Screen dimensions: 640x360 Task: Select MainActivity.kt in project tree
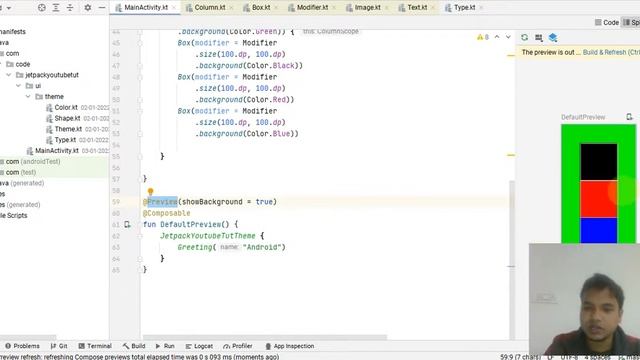point(57,151)
